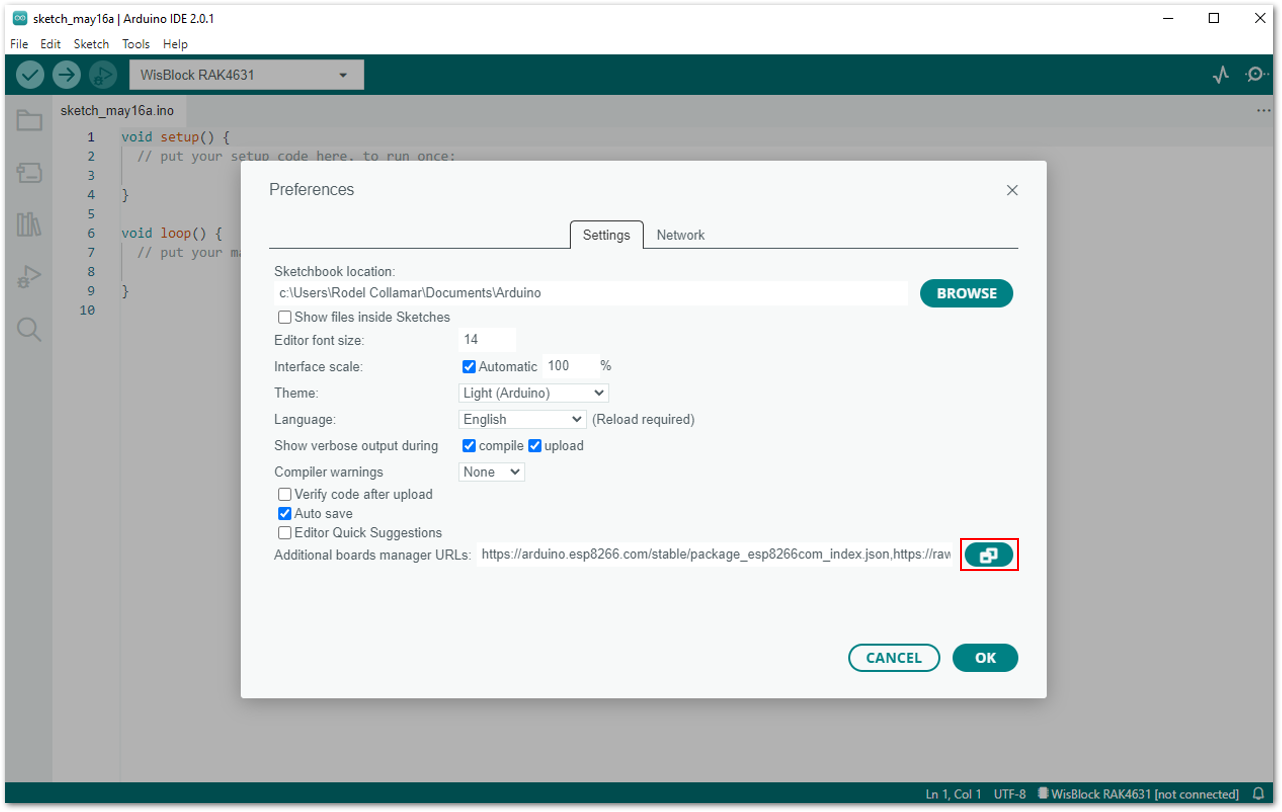Click Ln 1, Col 1 in status bar

[x=954, y=794]
